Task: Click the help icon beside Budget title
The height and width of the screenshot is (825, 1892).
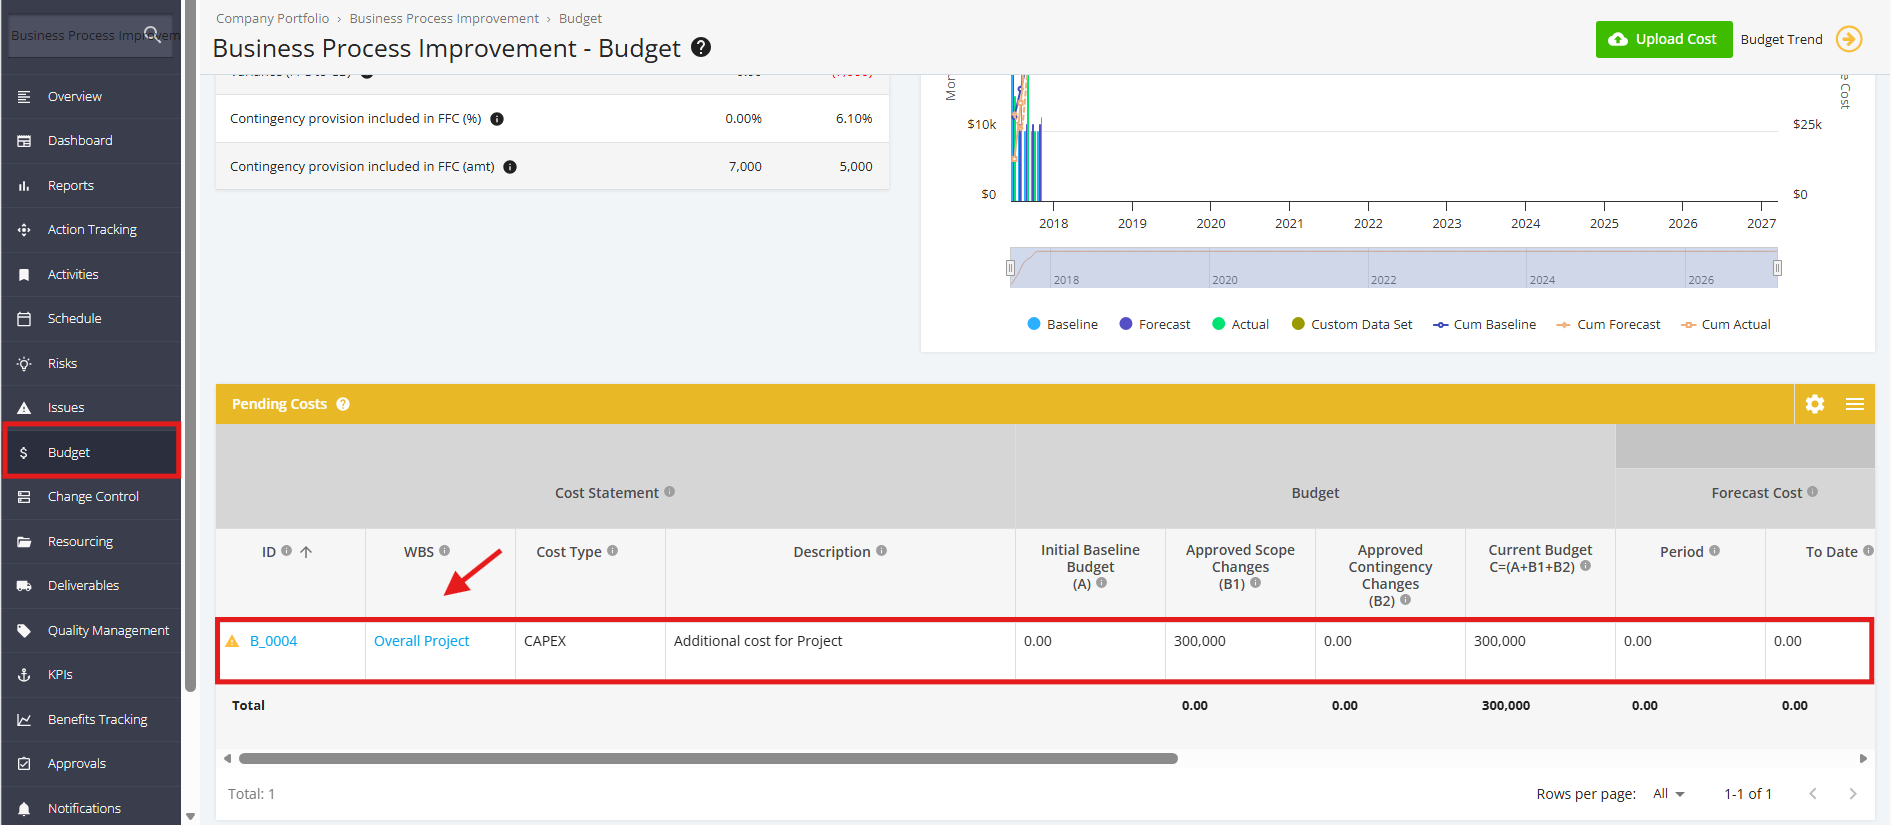Action: [x=701, y=47]
